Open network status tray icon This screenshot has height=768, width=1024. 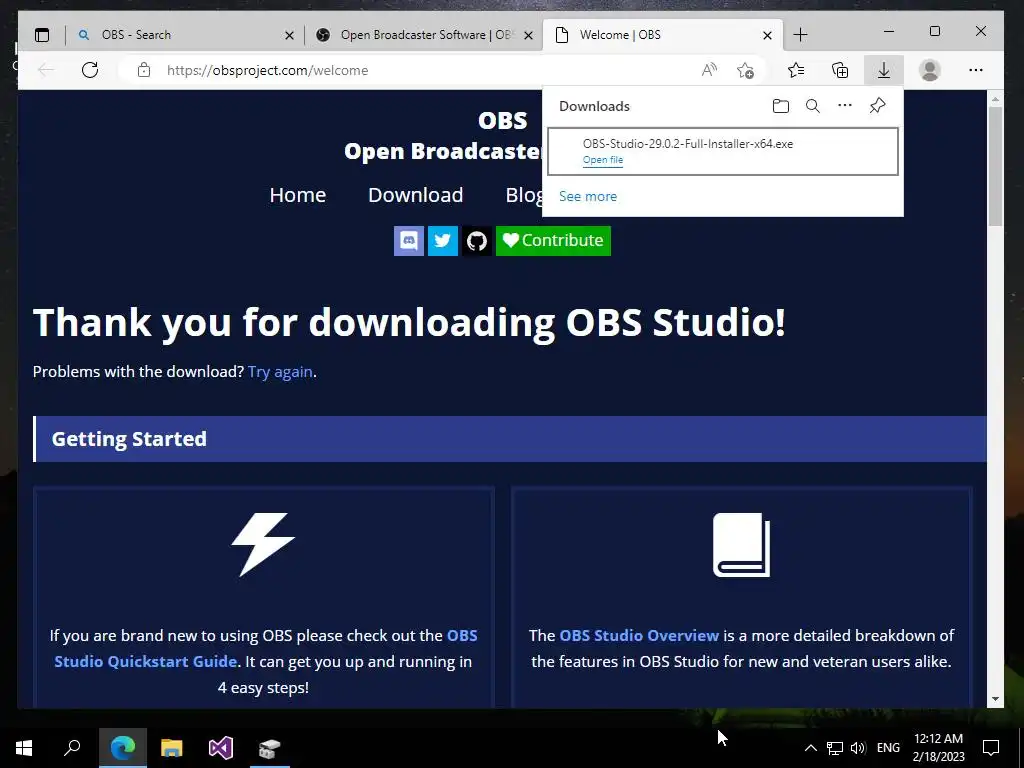tap(835, 748)
